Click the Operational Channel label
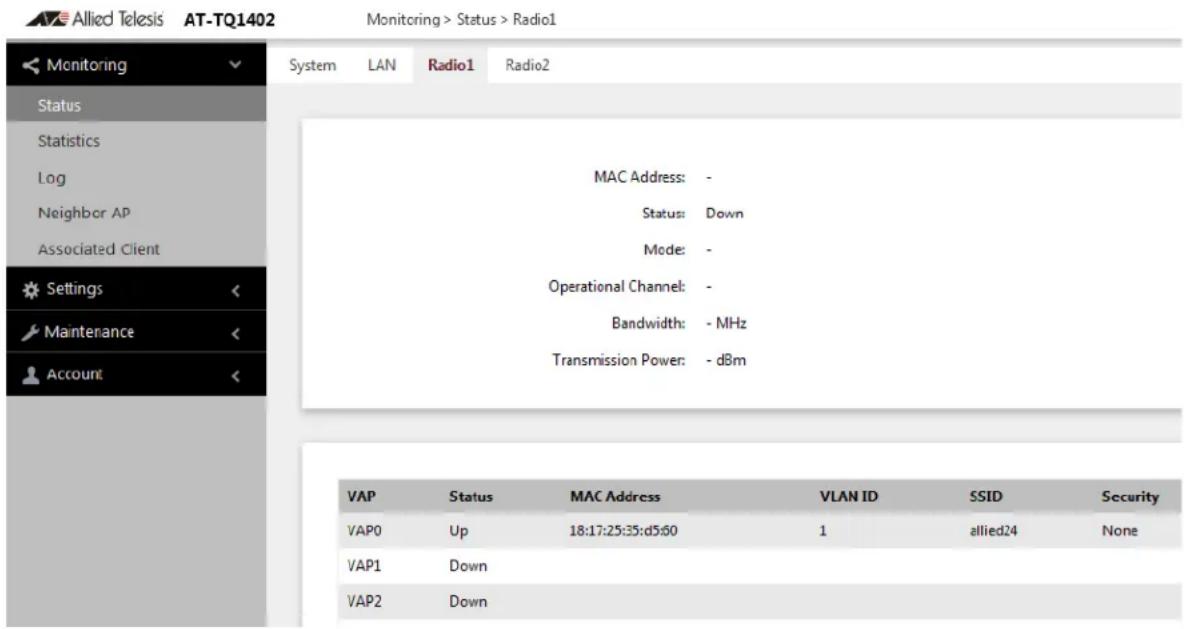1184x629 pixels. tap(617, 287)
